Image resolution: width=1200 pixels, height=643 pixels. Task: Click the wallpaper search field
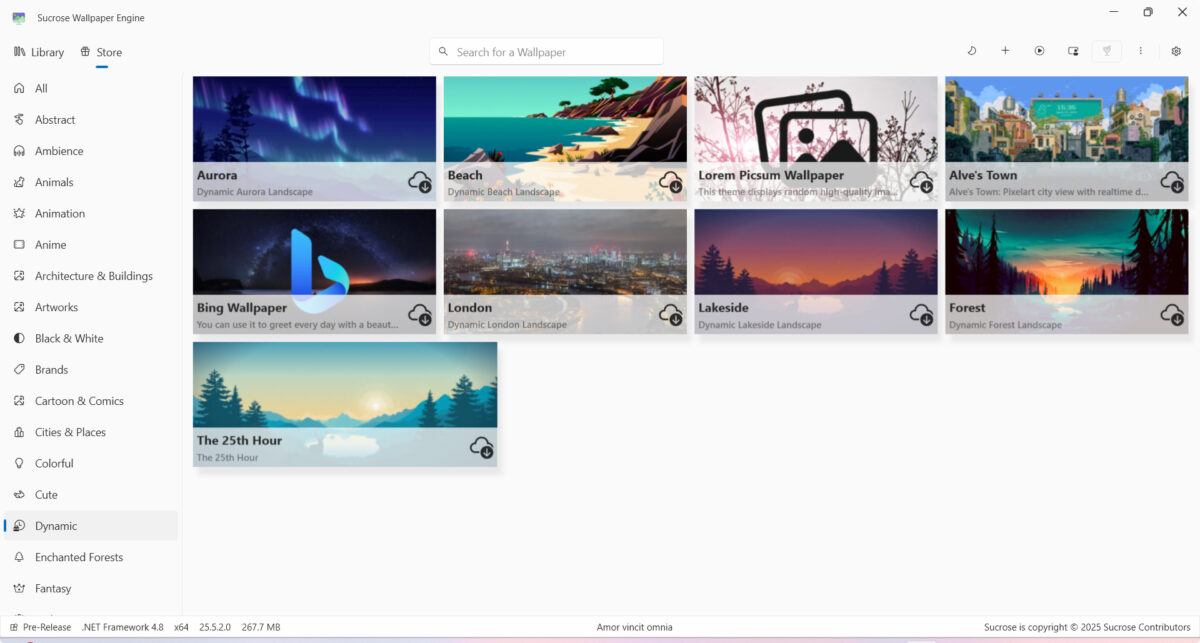click(x=545, y=51)
